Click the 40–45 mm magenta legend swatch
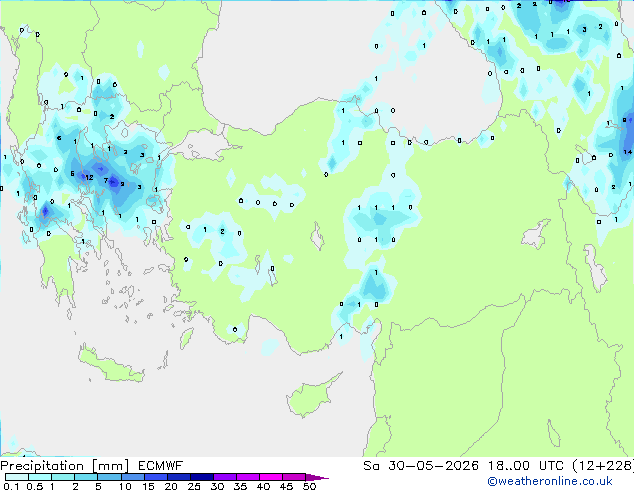The width and height of the screenshot is (634, 490). coord(271,477)
